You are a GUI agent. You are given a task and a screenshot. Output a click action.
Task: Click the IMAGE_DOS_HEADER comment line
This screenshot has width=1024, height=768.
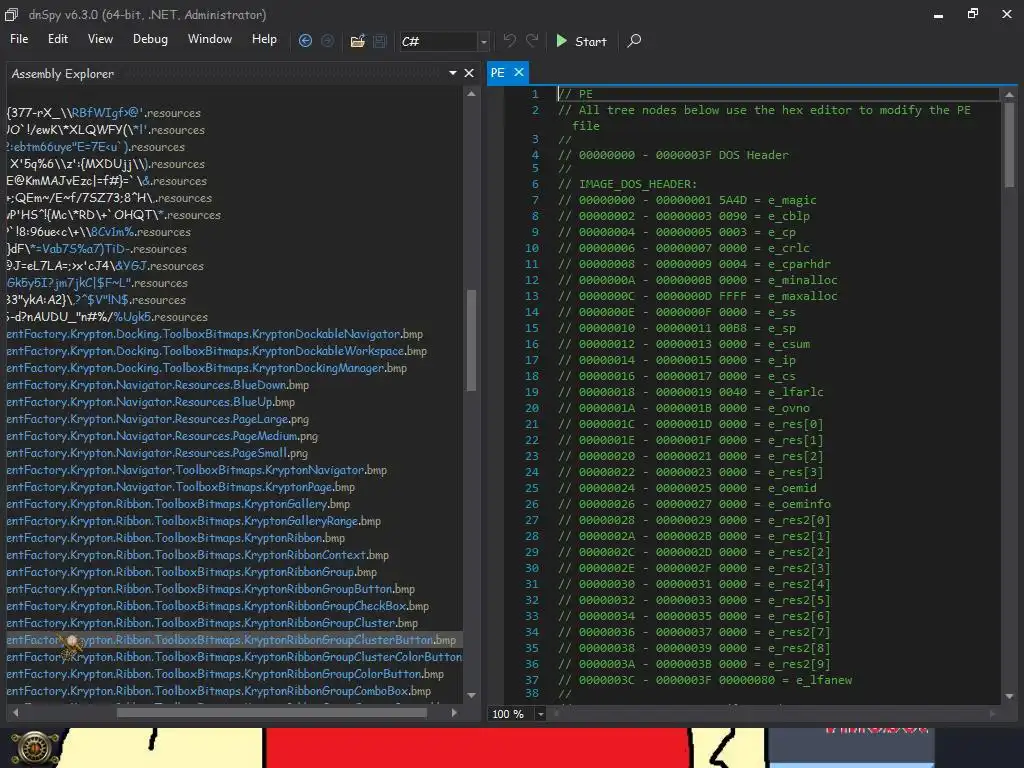pos(627,184)
